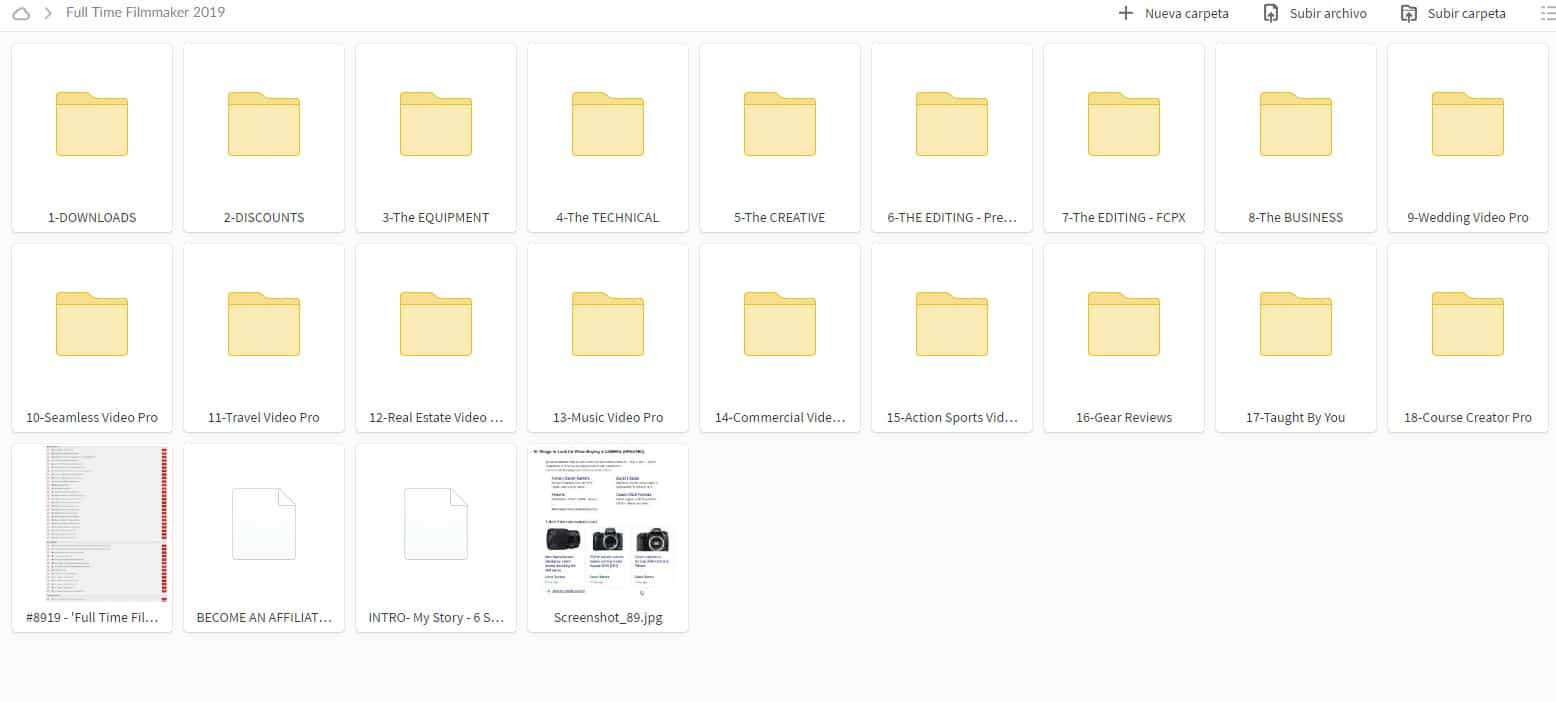Click the breadcrumb chevron arrow

(48, 13)
